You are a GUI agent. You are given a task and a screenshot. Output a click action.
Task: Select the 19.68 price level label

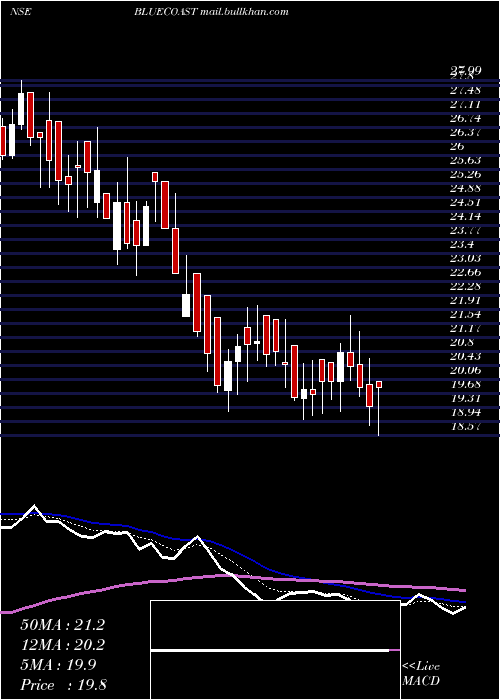(x=466, y=384)
